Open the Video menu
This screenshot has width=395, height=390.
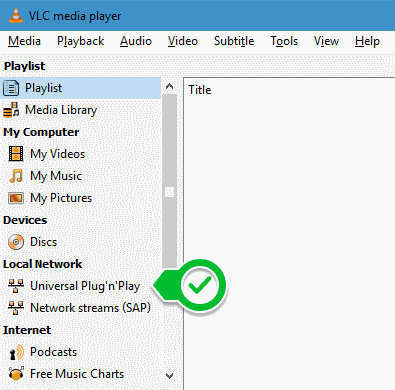(183, 41)
